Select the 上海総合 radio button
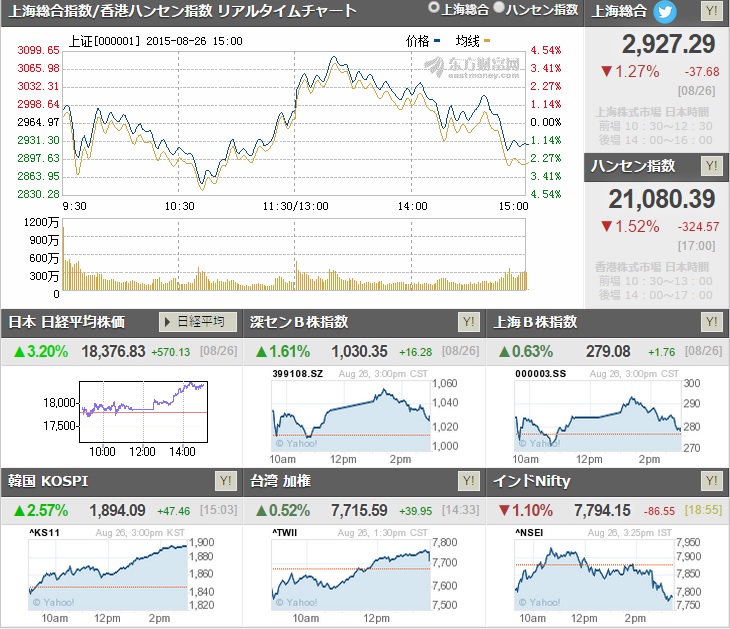 [x=433, y=8]
